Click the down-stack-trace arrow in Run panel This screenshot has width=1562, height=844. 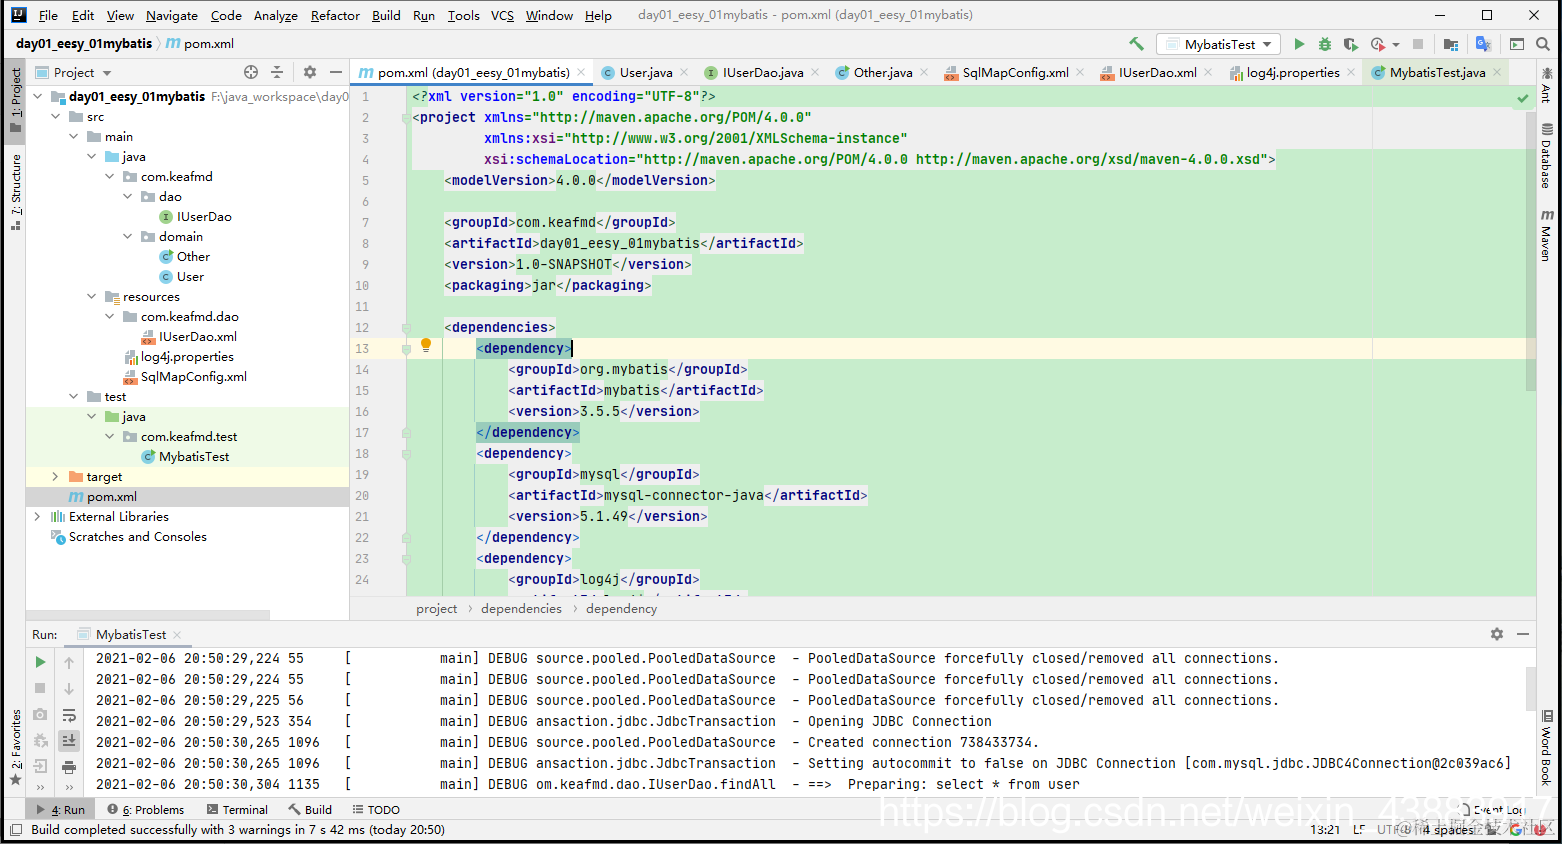[x=69, y=688]
